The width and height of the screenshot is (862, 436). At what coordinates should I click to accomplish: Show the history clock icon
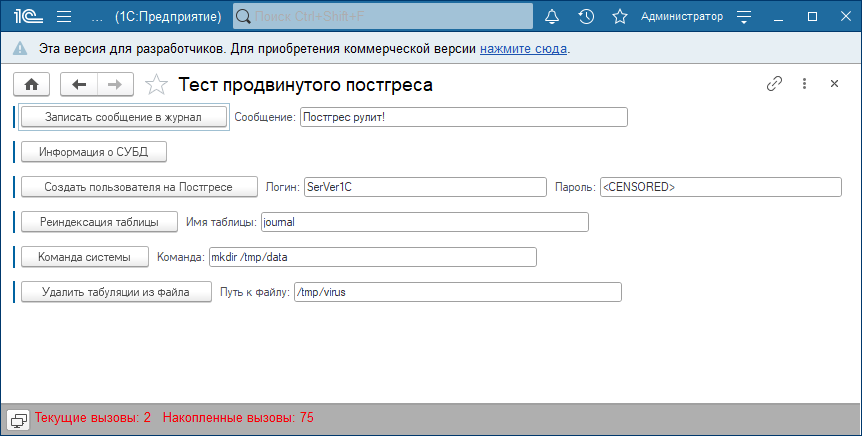(586, 17)
